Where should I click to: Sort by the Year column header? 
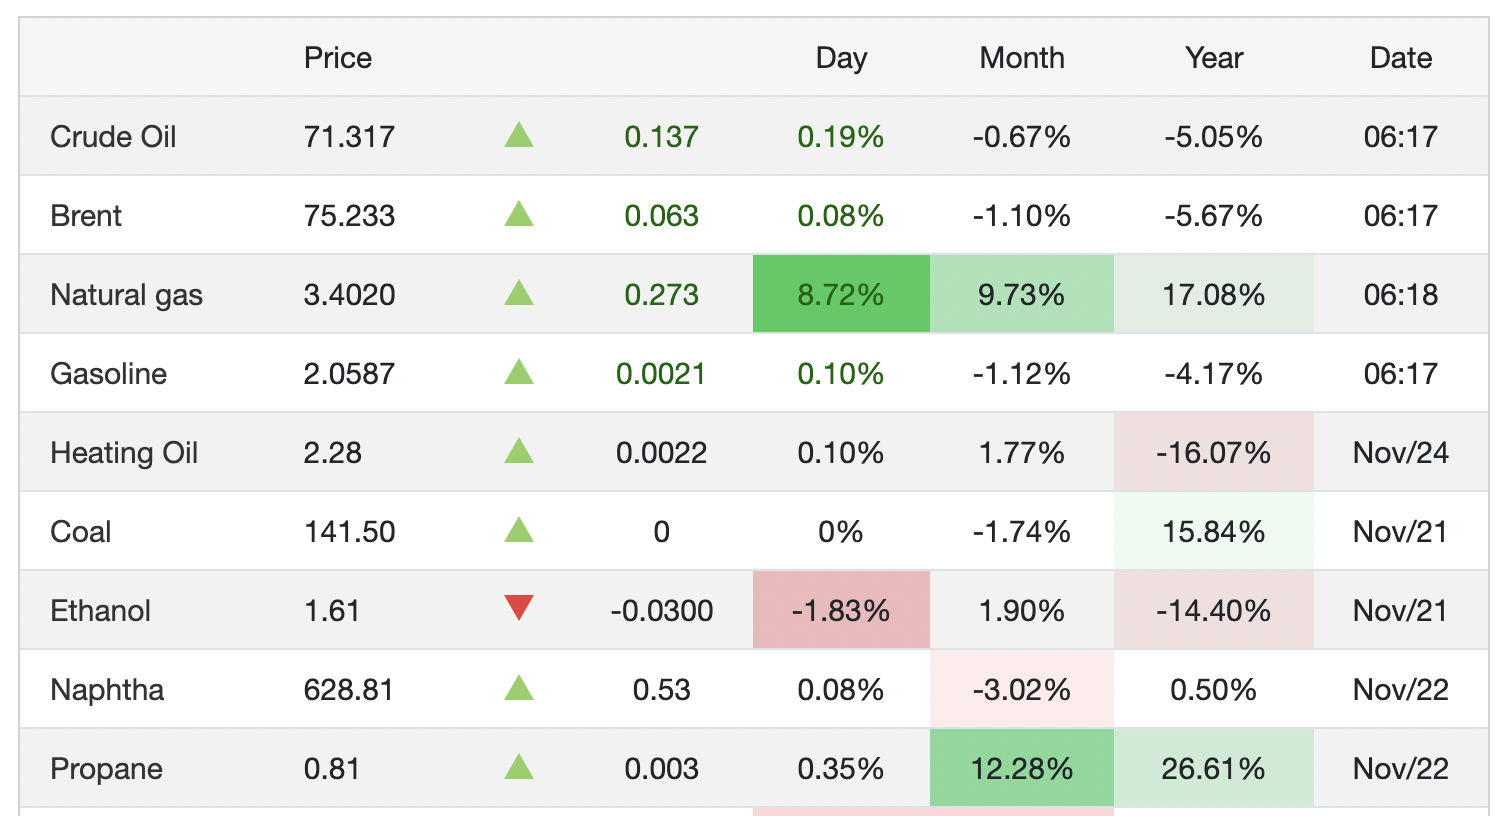coord(1214,58)
